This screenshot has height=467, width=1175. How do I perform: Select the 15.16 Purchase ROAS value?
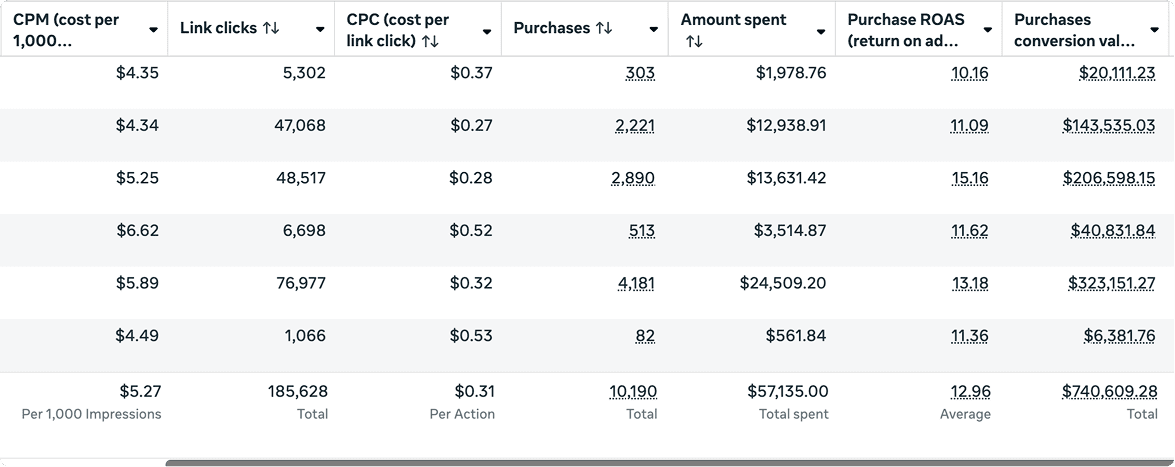[x=970, y=178]
